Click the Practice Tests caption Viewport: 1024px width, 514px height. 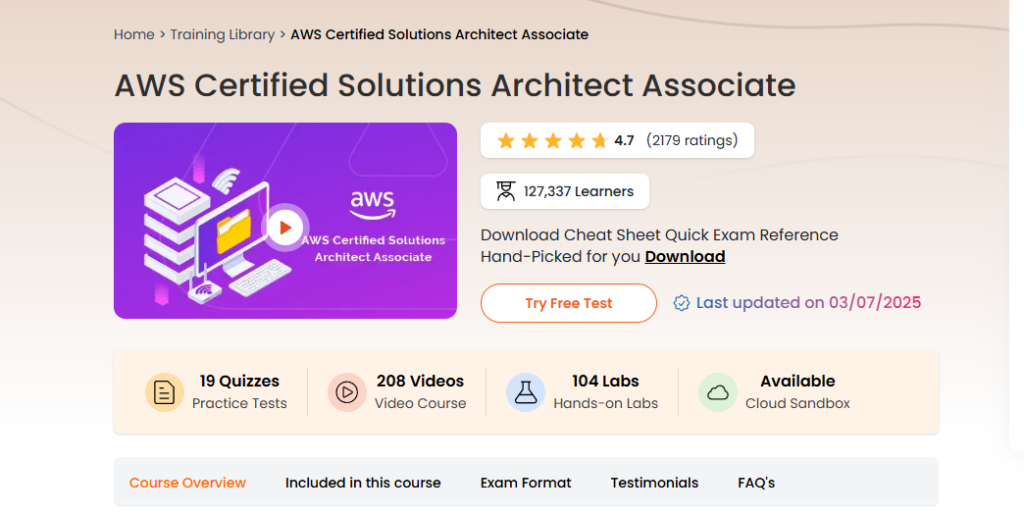coord(240,404)
